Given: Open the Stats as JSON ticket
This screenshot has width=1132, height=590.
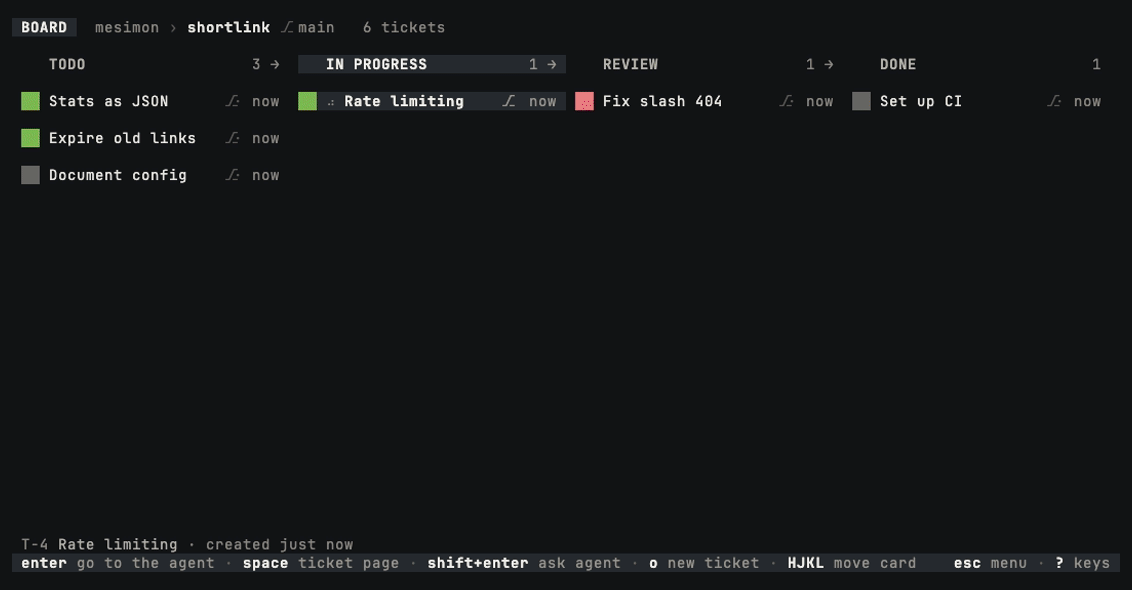Looking at the screenshot, I should (108, 101).
